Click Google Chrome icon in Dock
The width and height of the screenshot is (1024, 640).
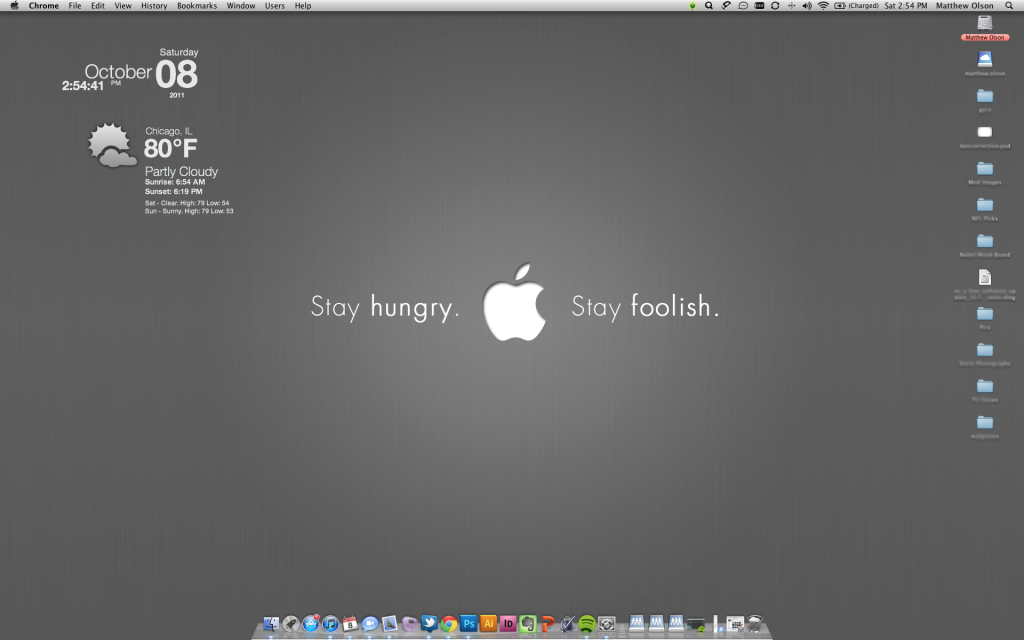(x=449, y=624)
